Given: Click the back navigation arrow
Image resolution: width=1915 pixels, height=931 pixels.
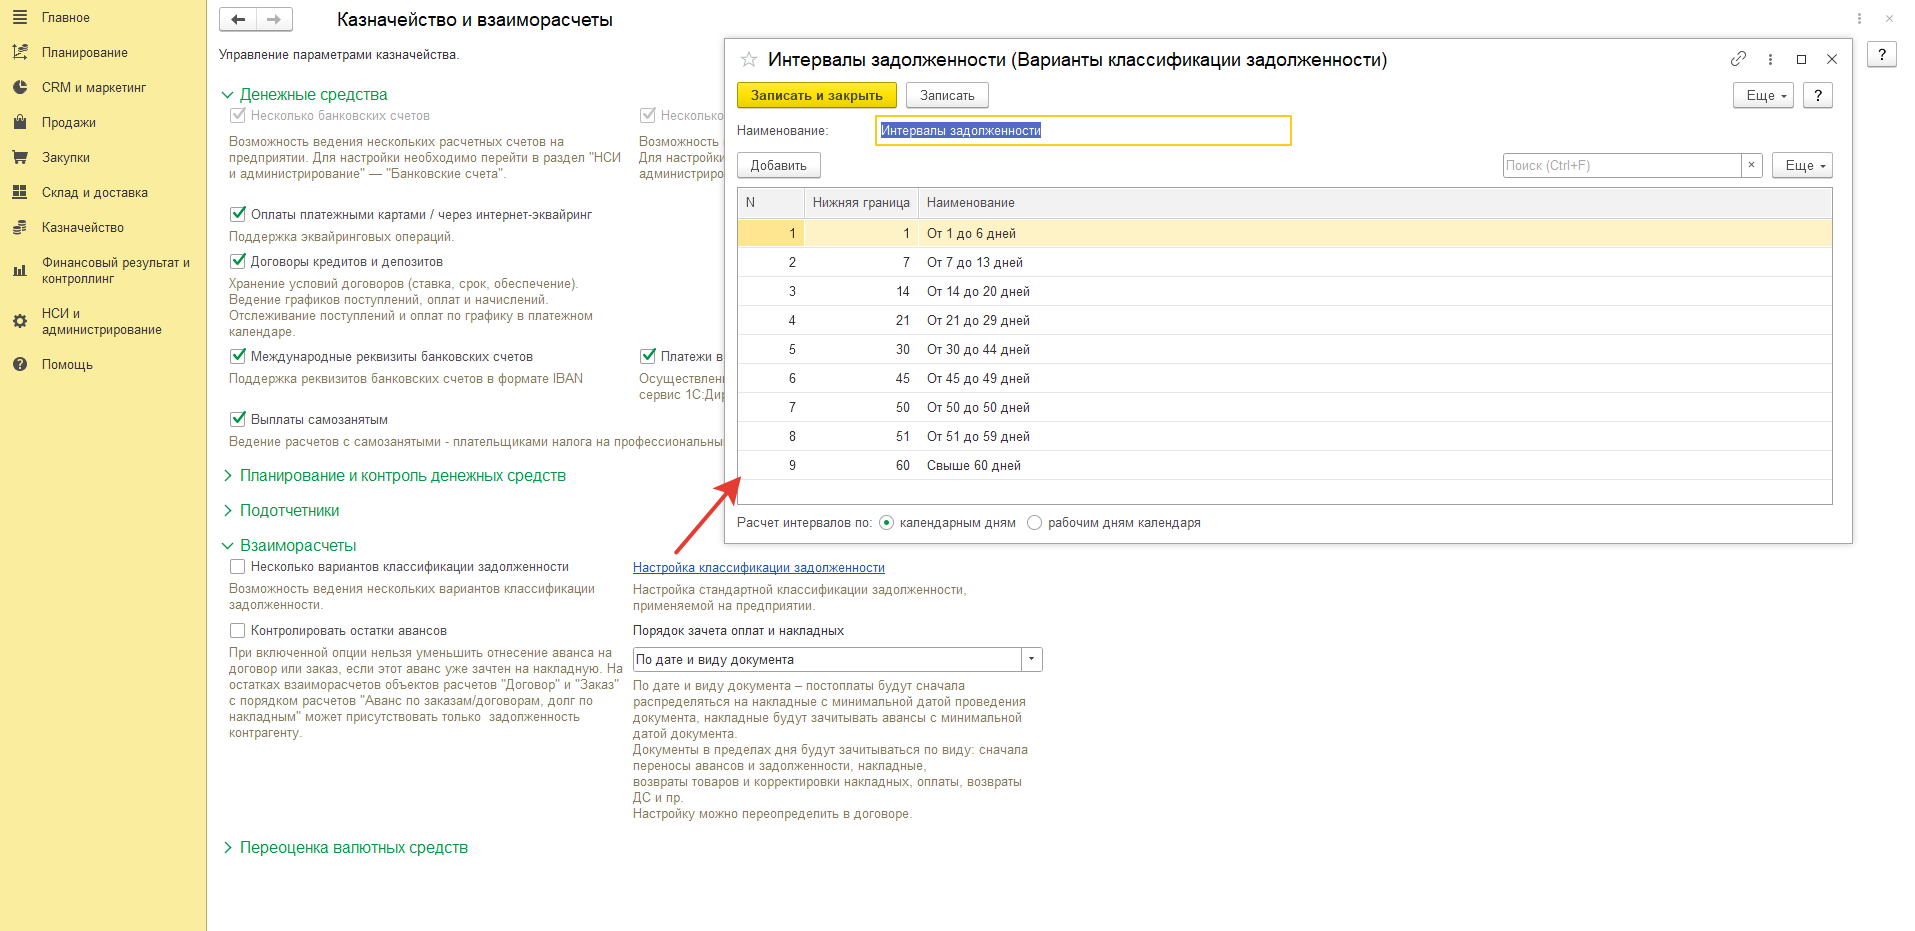Looking at the screenshot, I should pos(238,19).
